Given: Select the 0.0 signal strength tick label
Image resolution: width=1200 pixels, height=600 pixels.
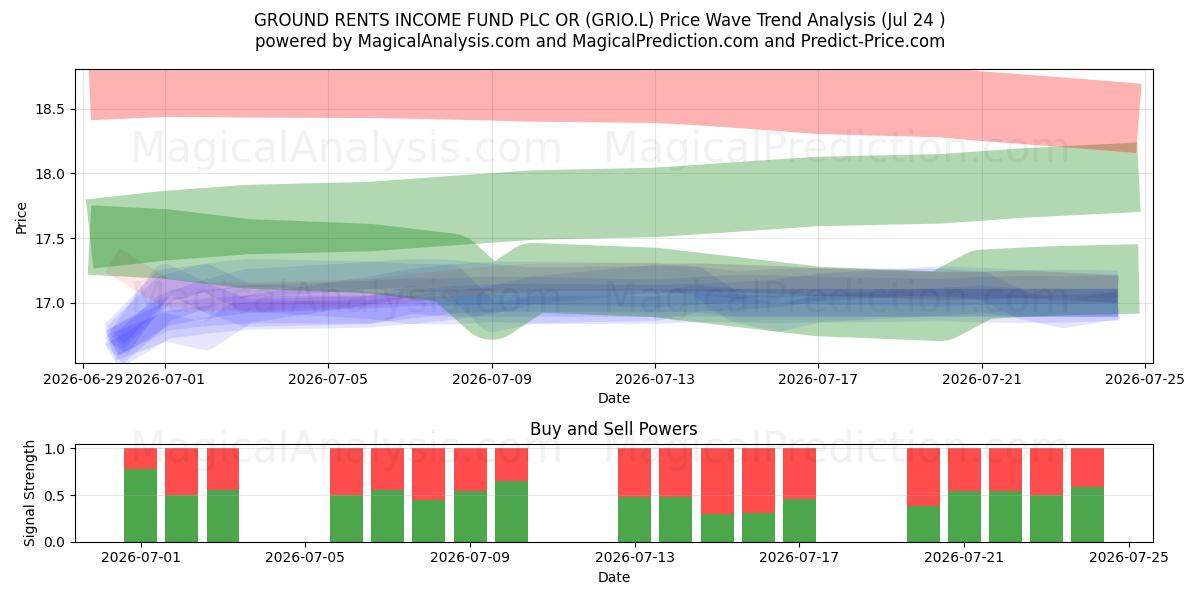Looking at the screenshot, I should [55, 542].
